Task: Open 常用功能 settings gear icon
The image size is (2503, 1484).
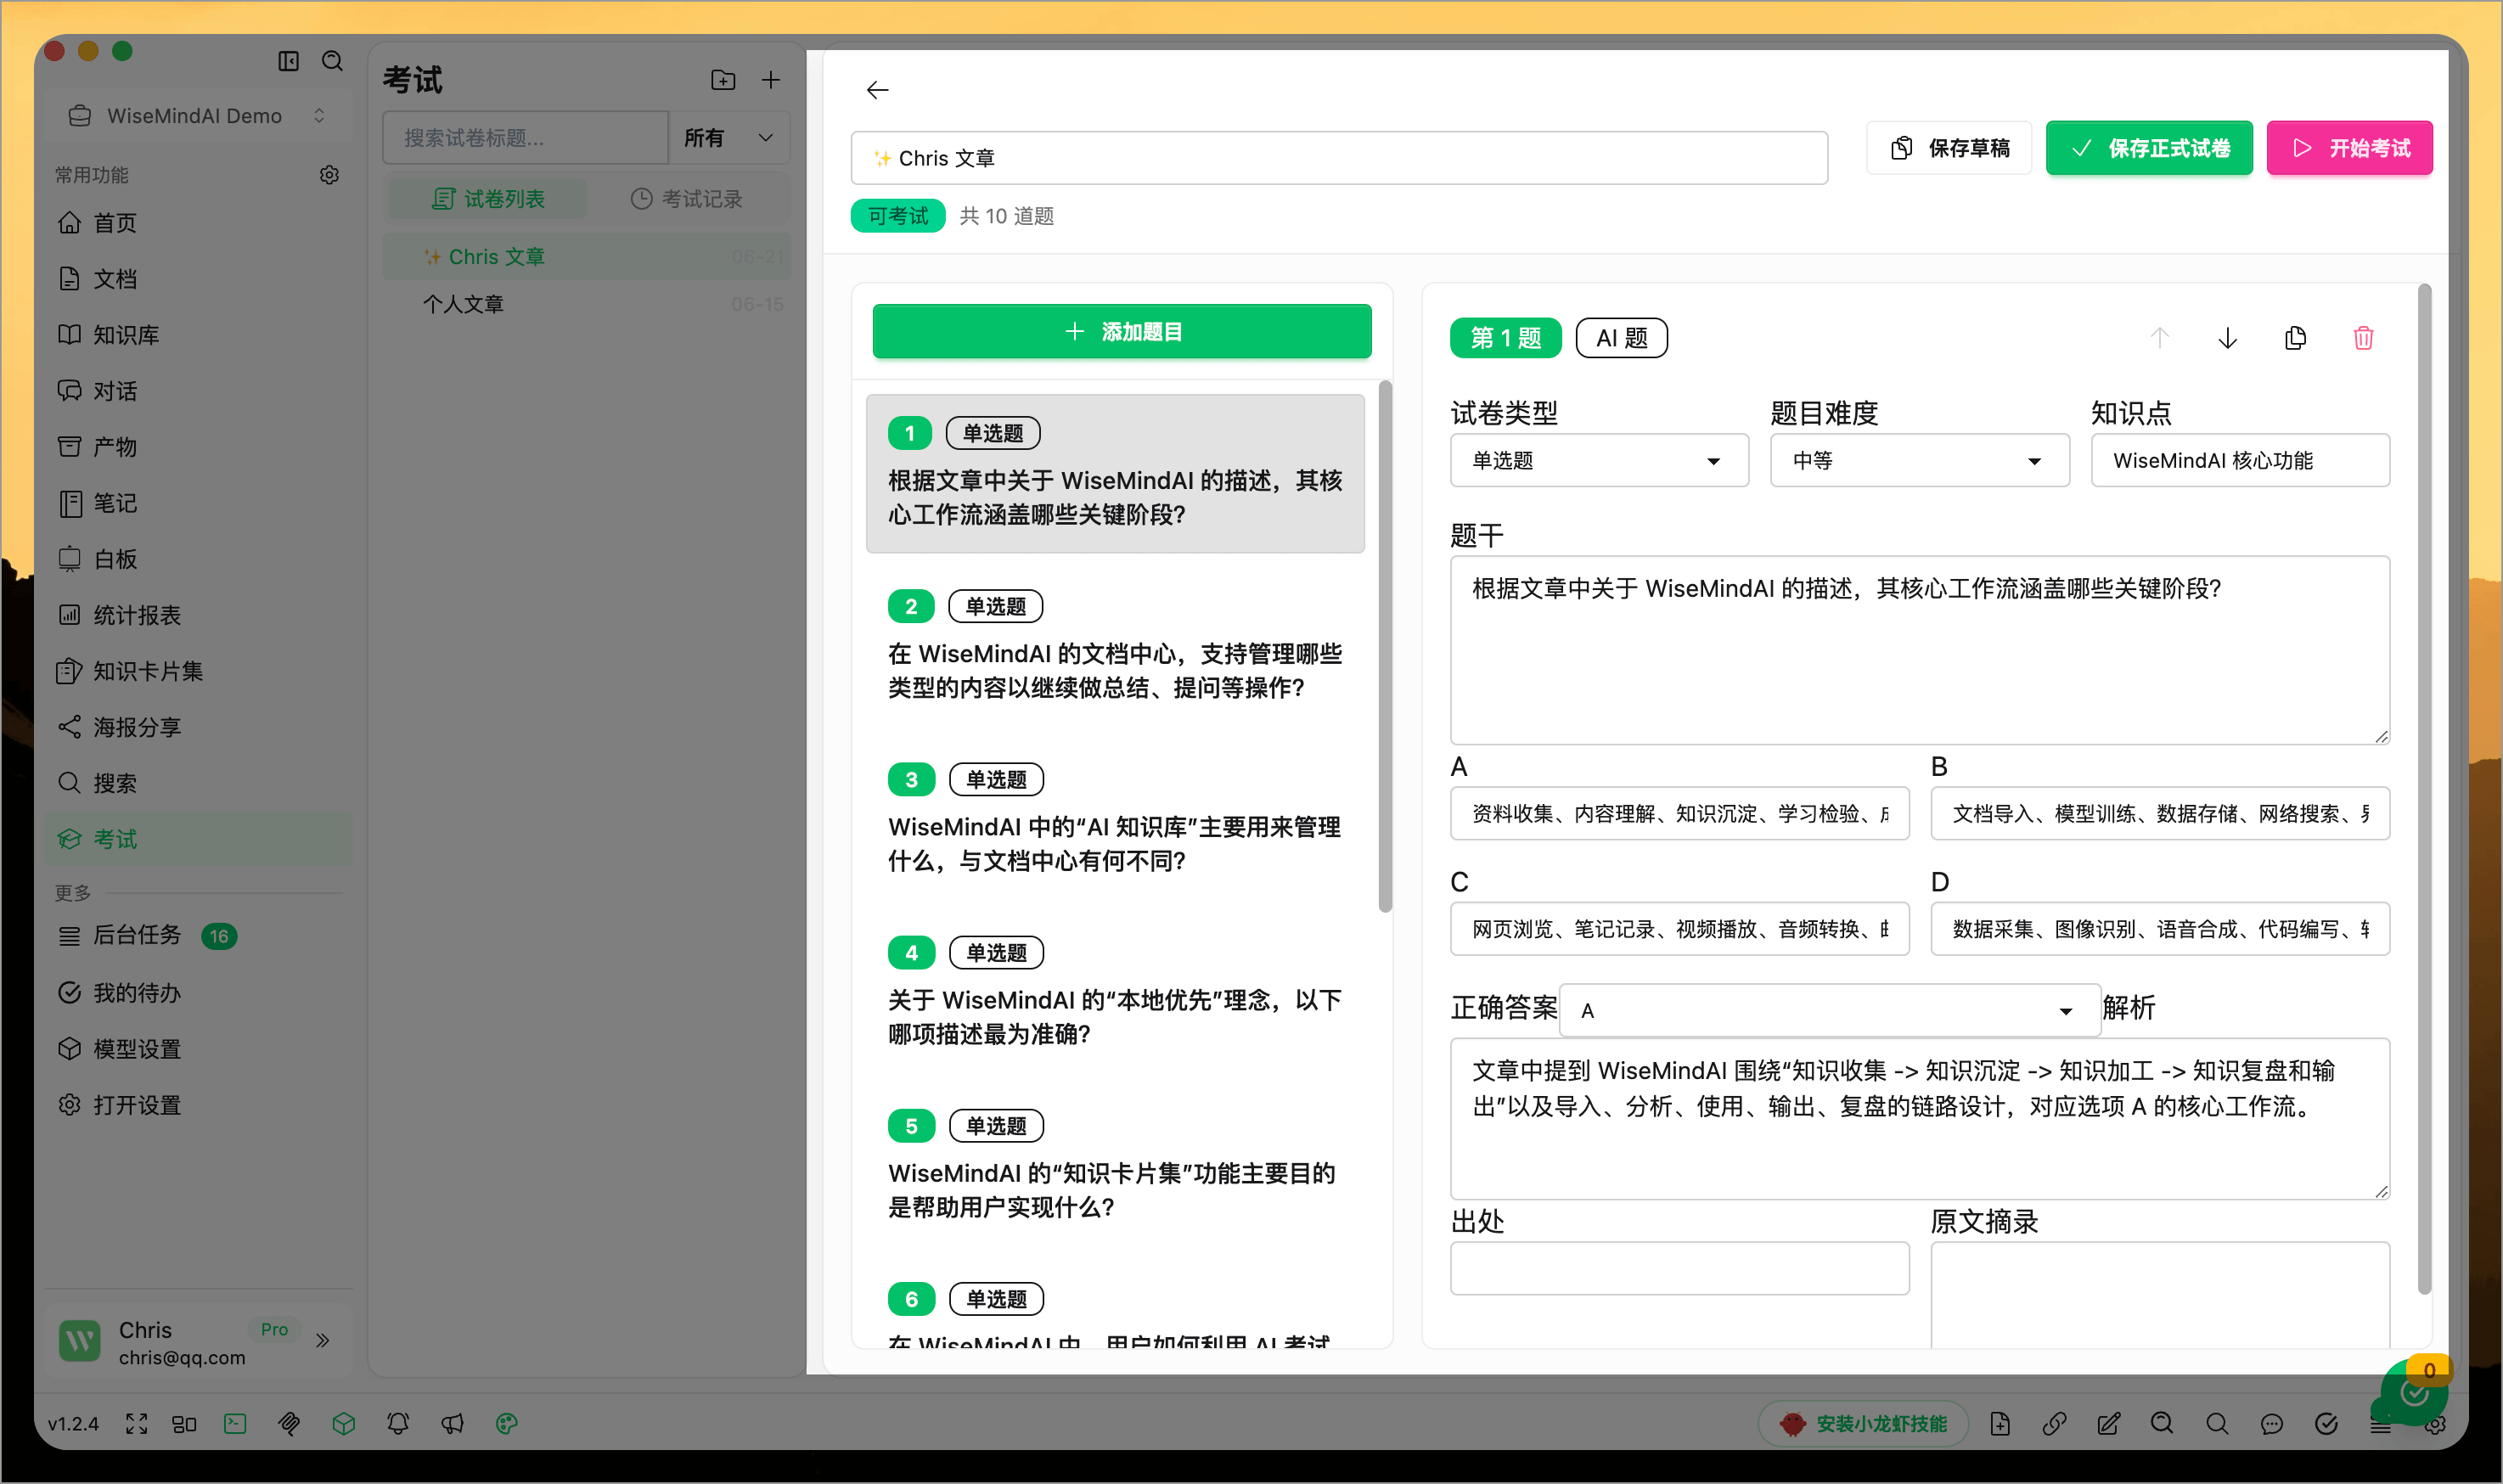Action: pos(329,175)
